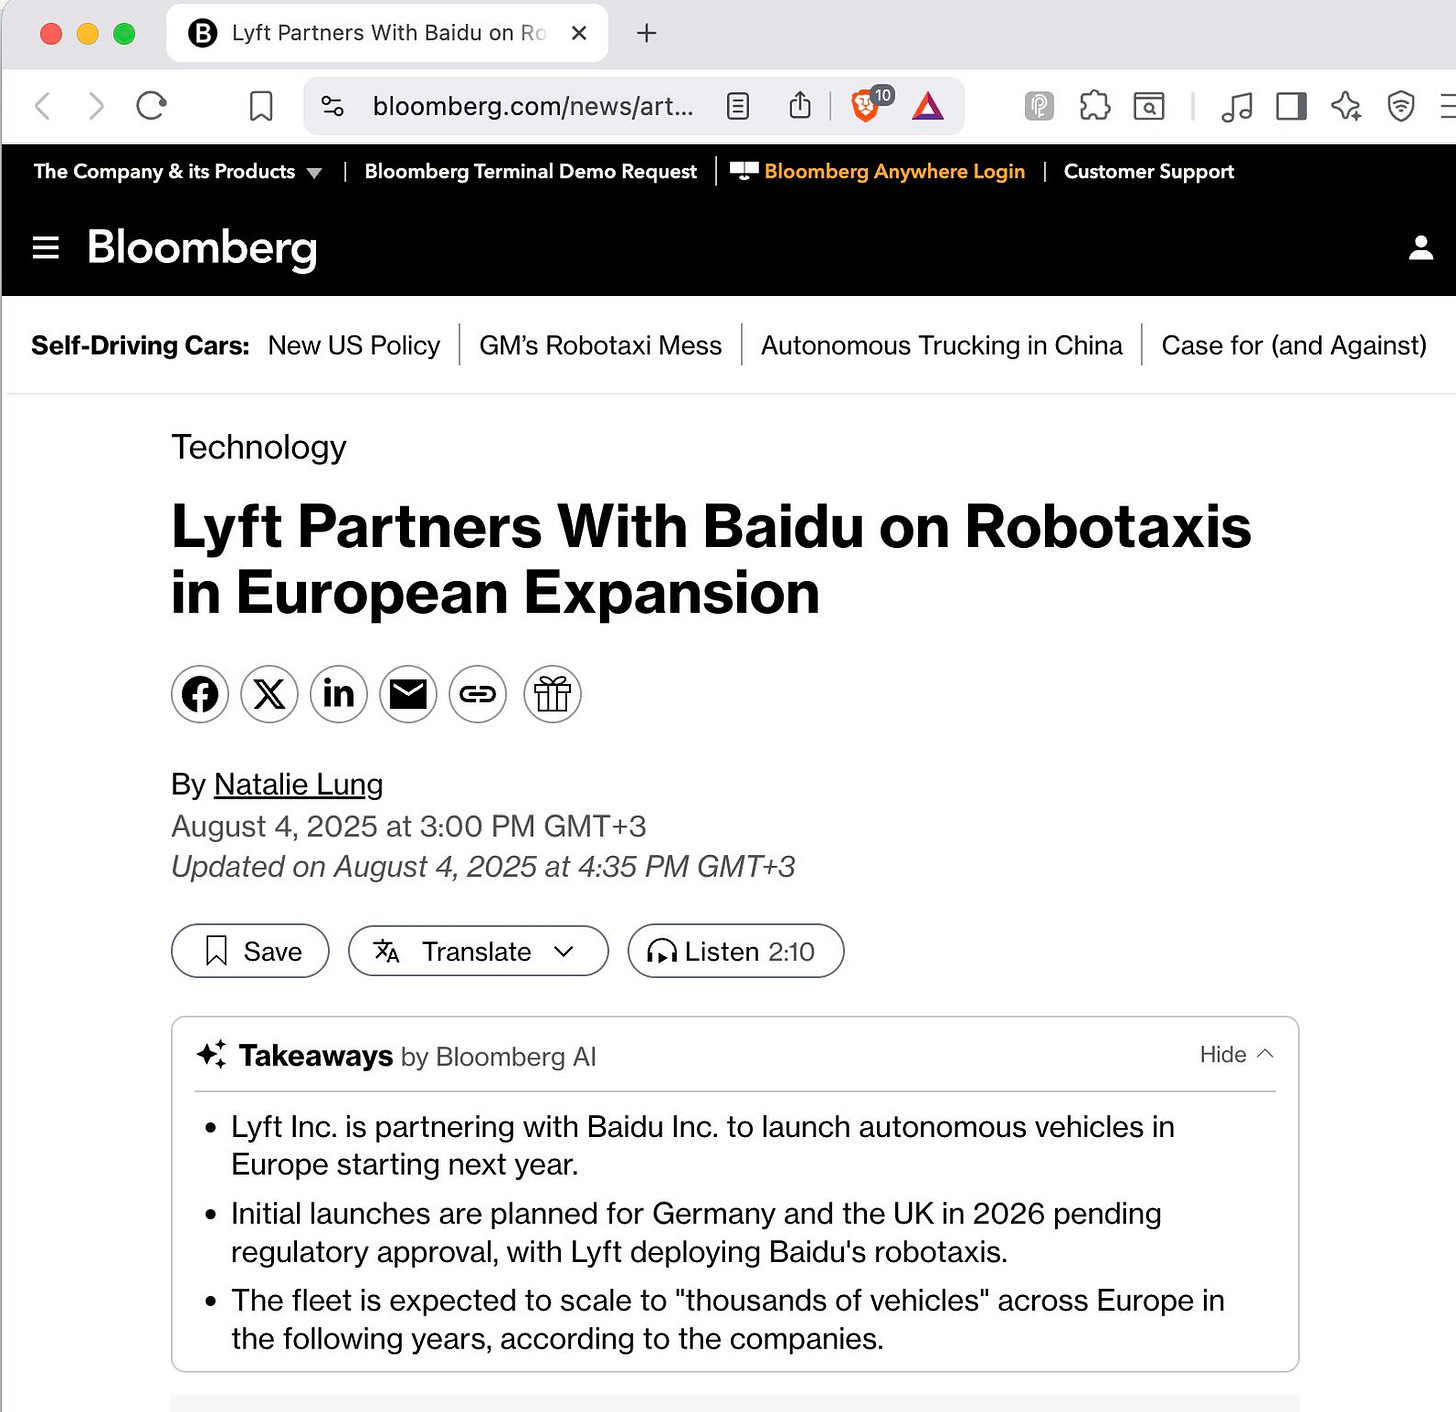Close the Lyft Partners With Baidu tab

tap(578, 33)
